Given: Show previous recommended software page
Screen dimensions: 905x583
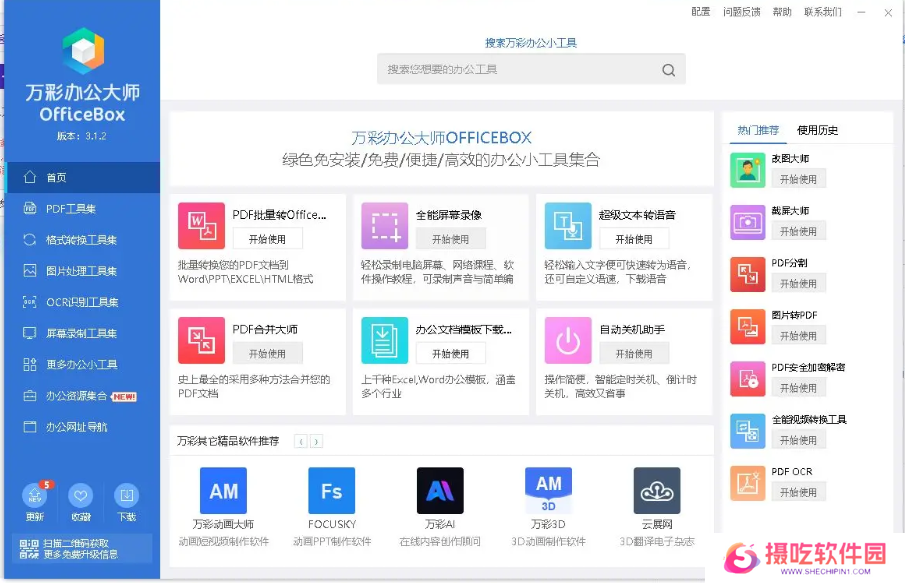Looking at the screenshot, I should point(301,442).
